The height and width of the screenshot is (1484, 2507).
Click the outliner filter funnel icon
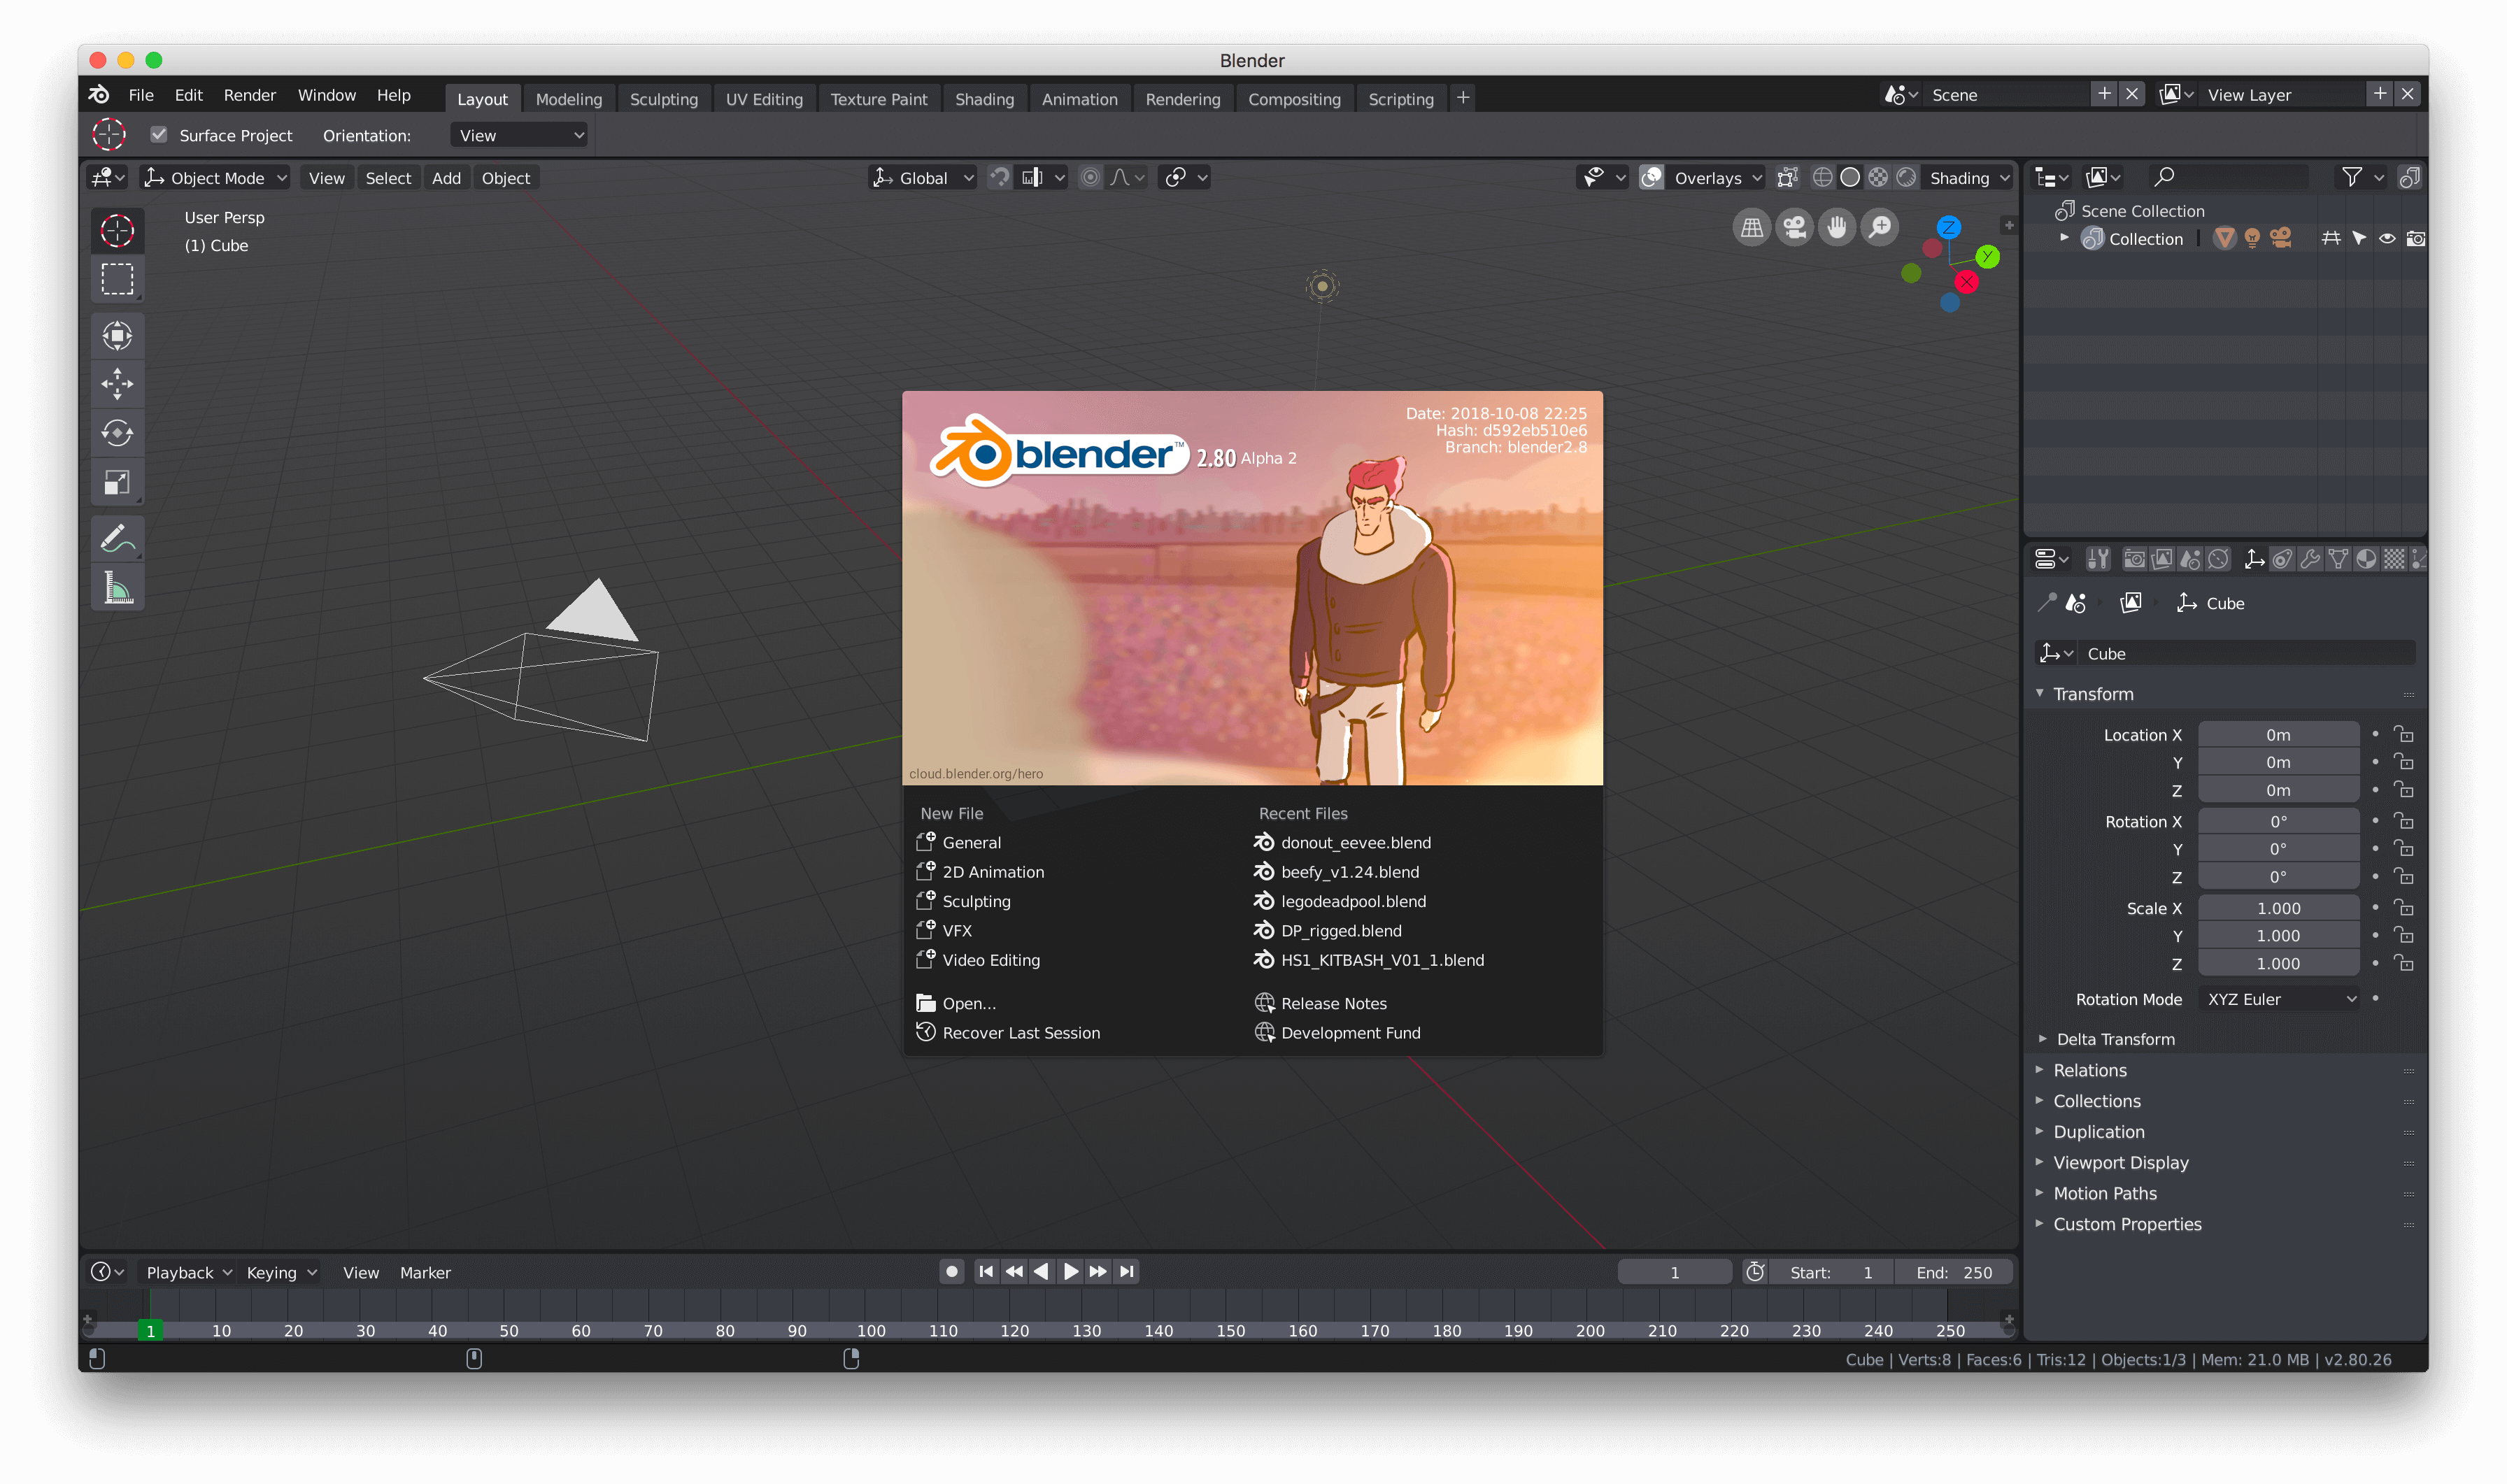click(2352, 178)
